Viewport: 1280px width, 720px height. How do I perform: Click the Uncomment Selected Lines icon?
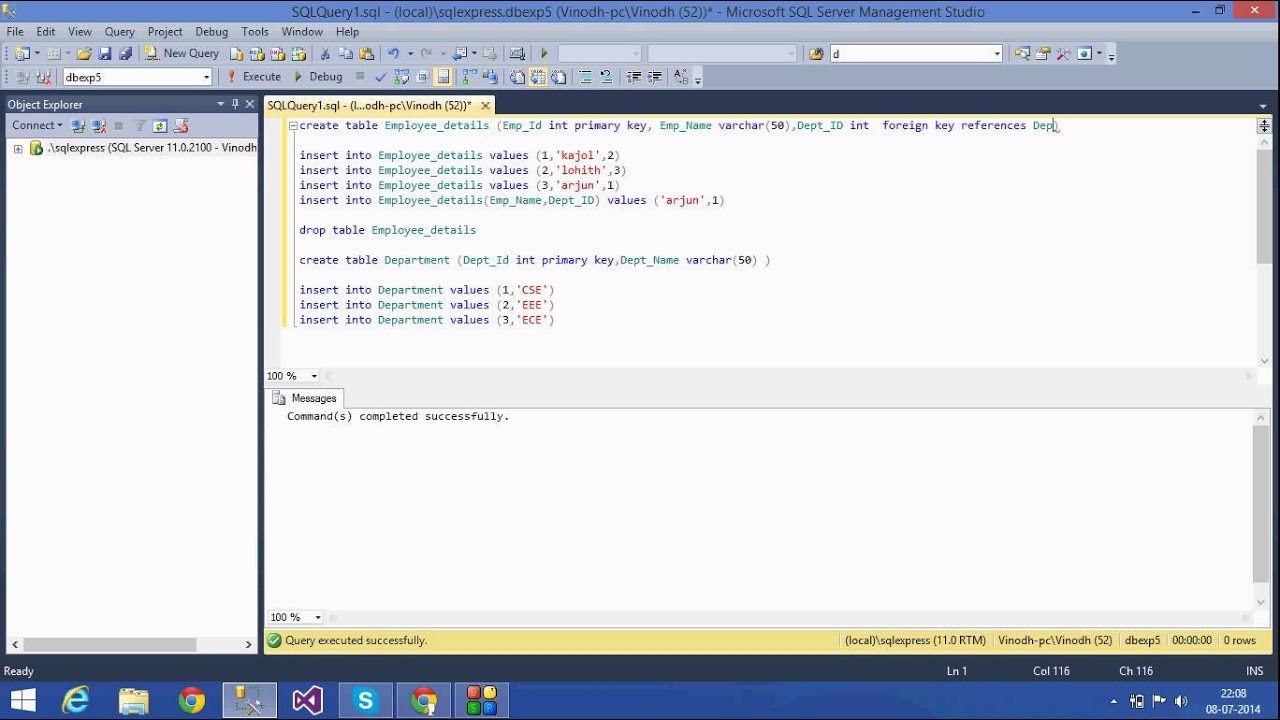pos(606,76)
